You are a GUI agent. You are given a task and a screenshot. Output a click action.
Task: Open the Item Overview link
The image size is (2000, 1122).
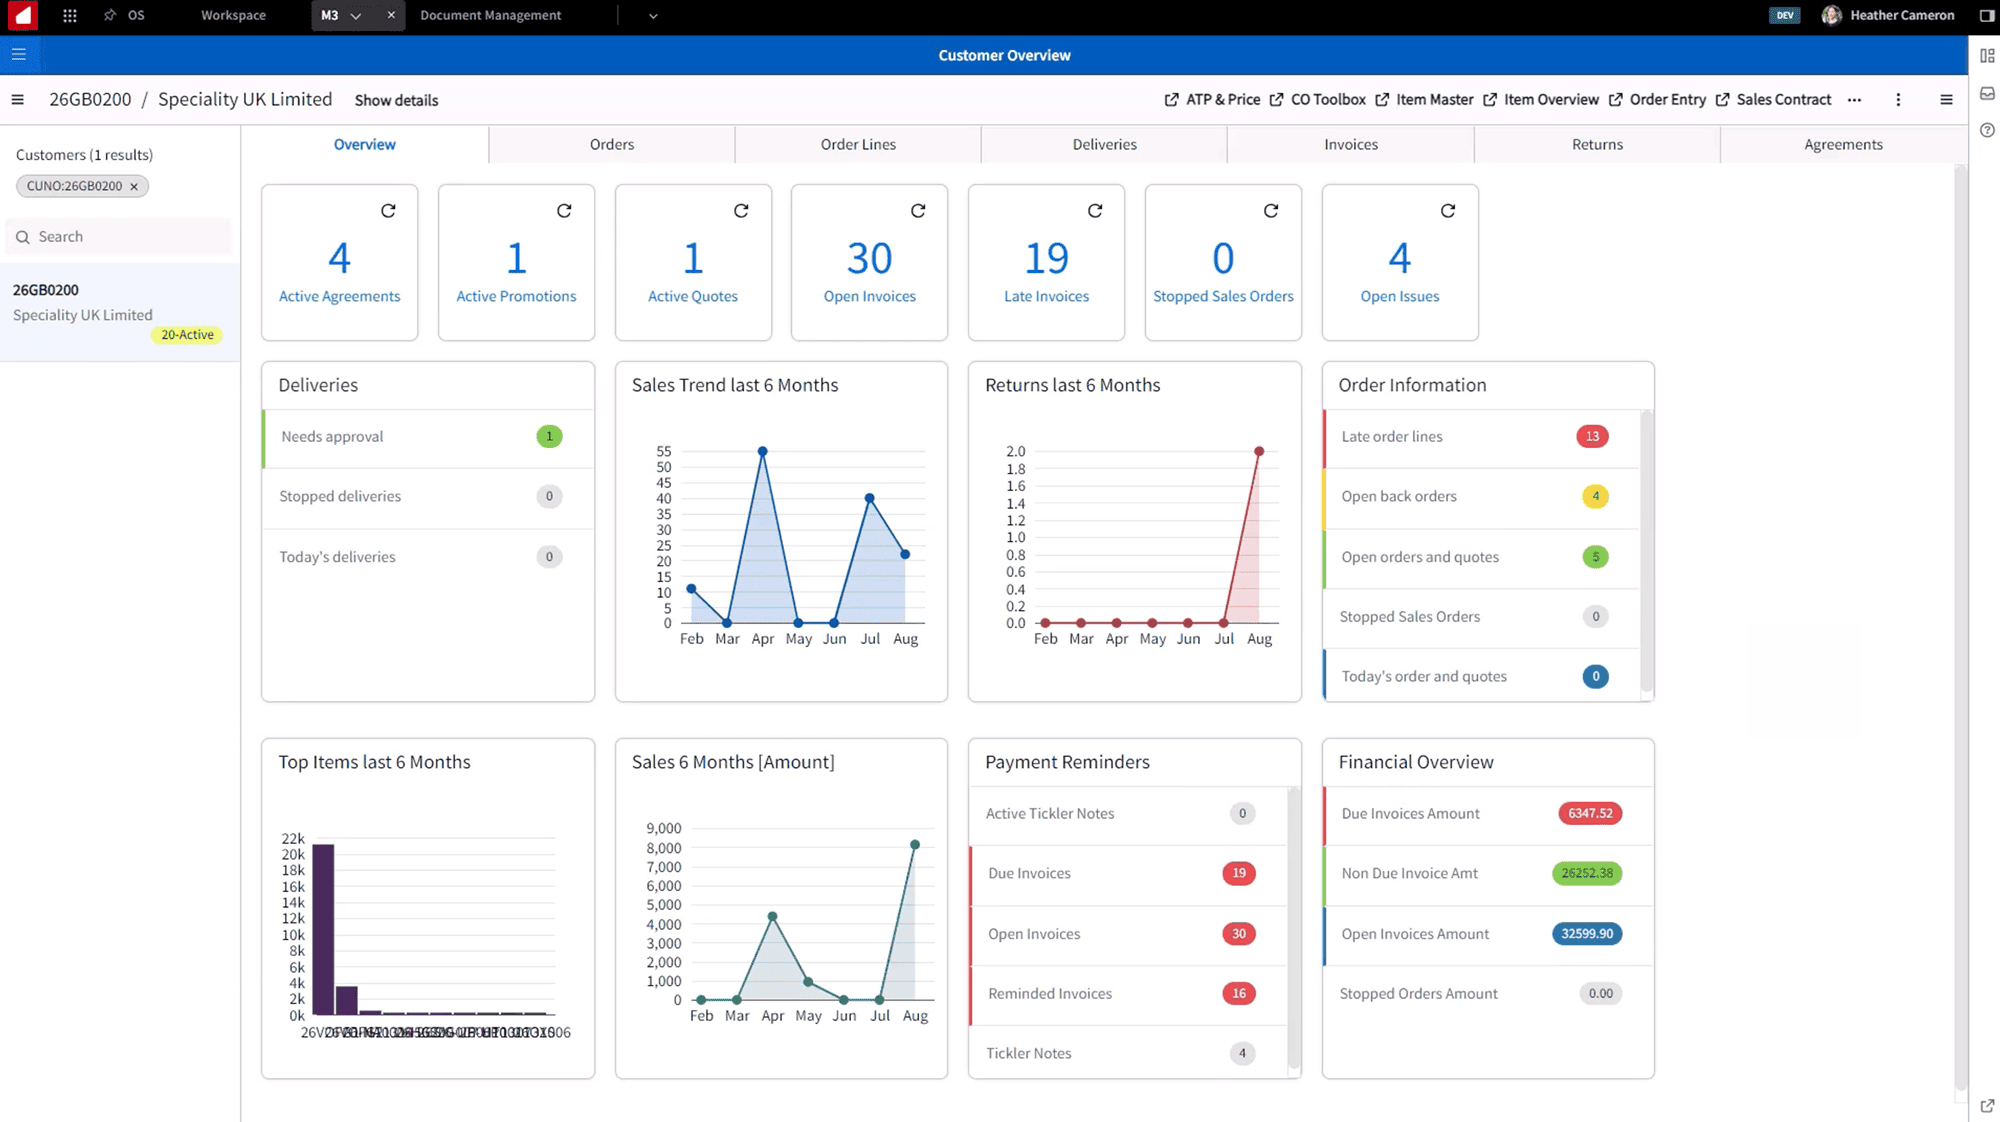[x=1540, y=99]
